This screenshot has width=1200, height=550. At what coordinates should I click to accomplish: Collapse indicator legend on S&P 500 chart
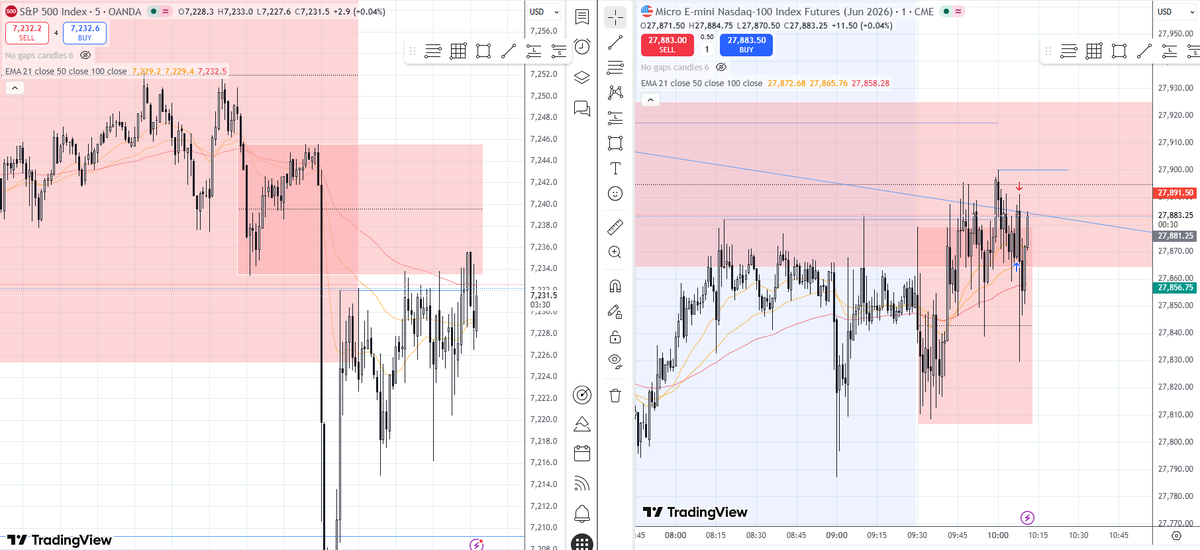click(x=15, y=88)
